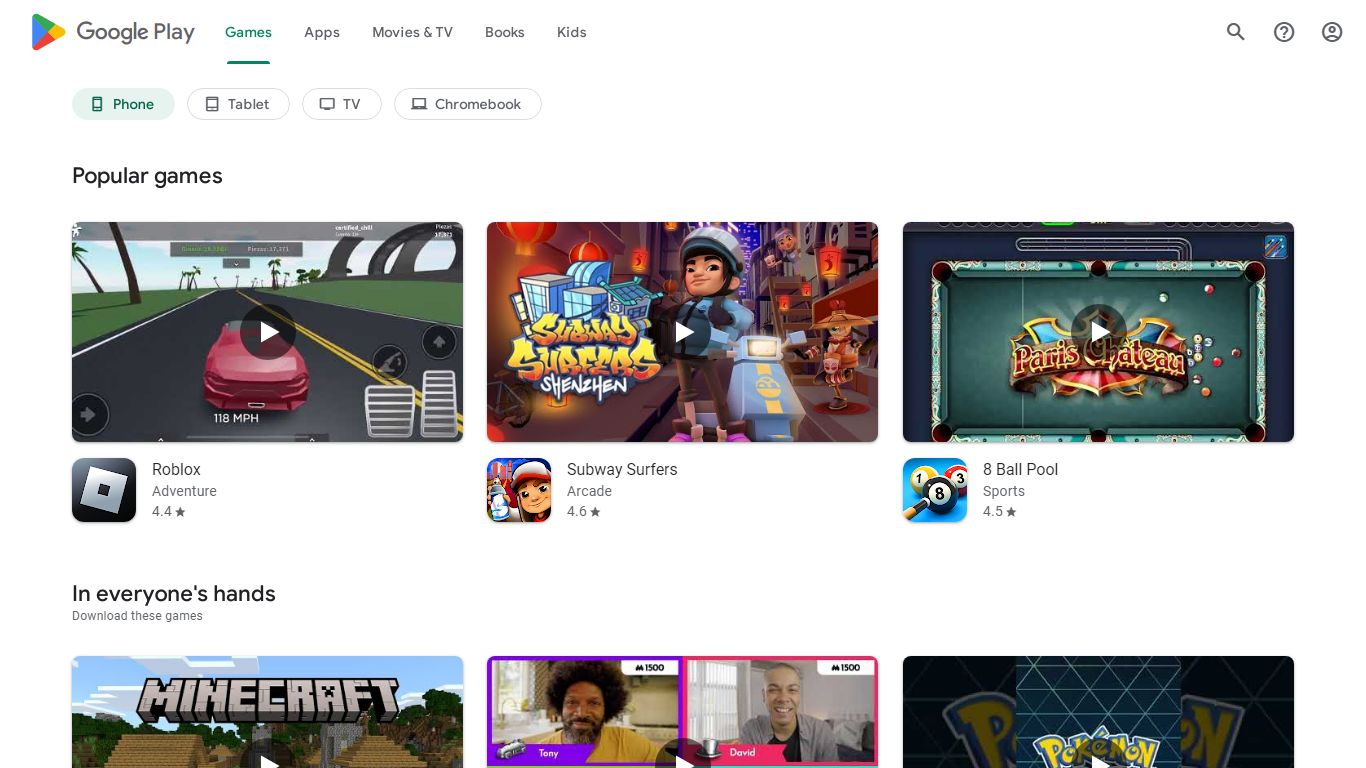The height and width of the screenshot is (768, 1366).
Task: Play the Roblox trailer video
Action: (x=268, y=332)
